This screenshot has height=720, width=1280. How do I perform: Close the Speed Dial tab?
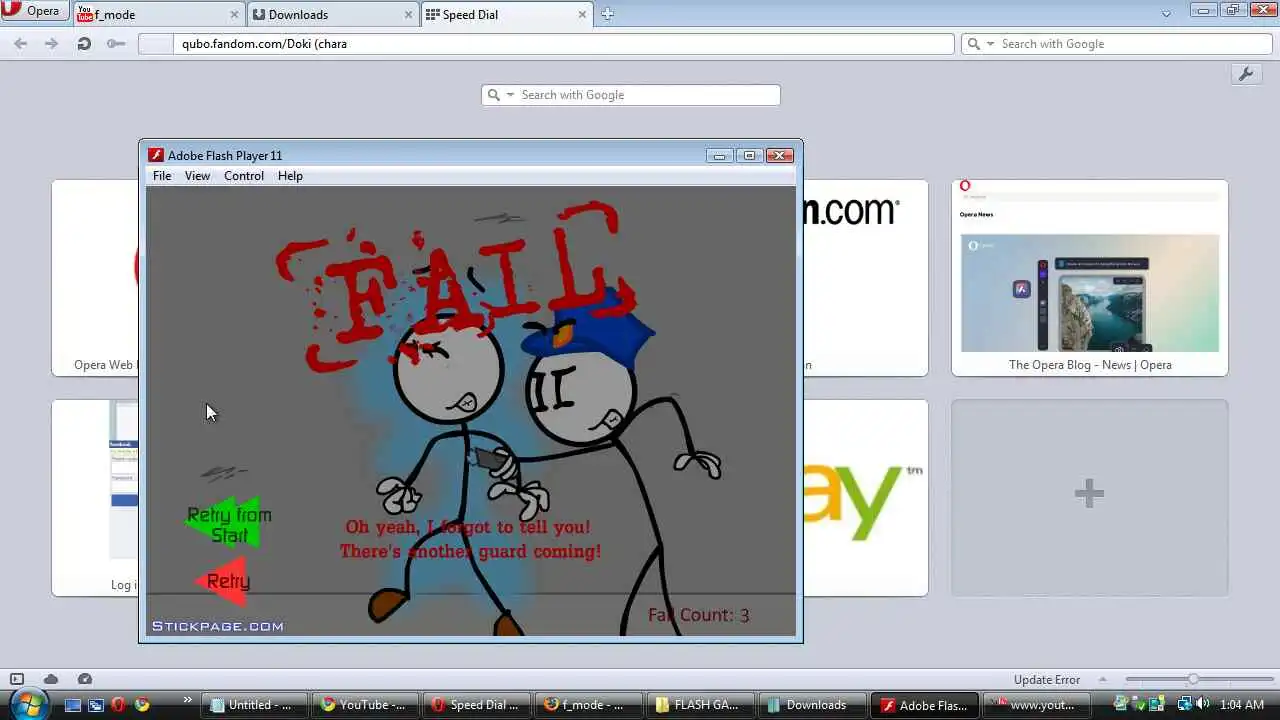583,15
